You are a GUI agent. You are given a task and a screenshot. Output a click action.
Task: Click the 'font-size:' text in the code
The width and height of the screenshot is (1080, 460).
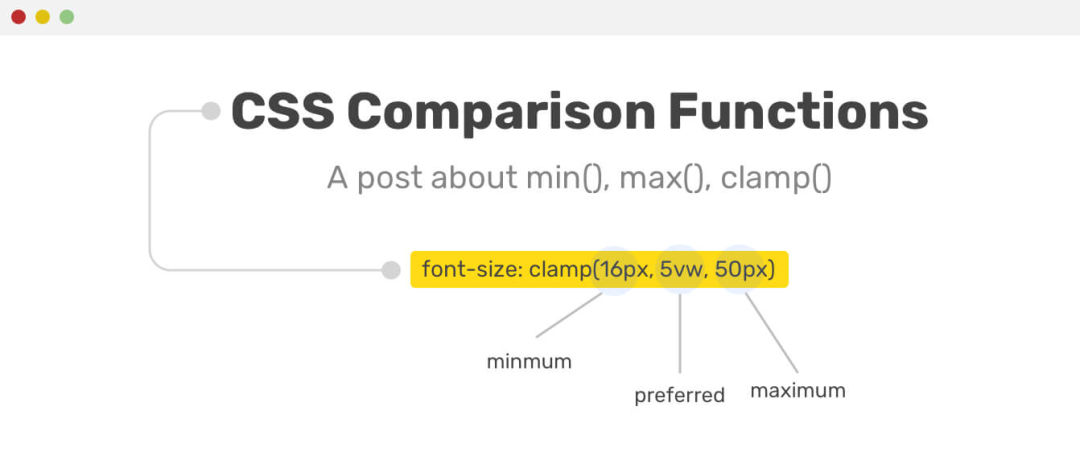(x=472, y=269)
